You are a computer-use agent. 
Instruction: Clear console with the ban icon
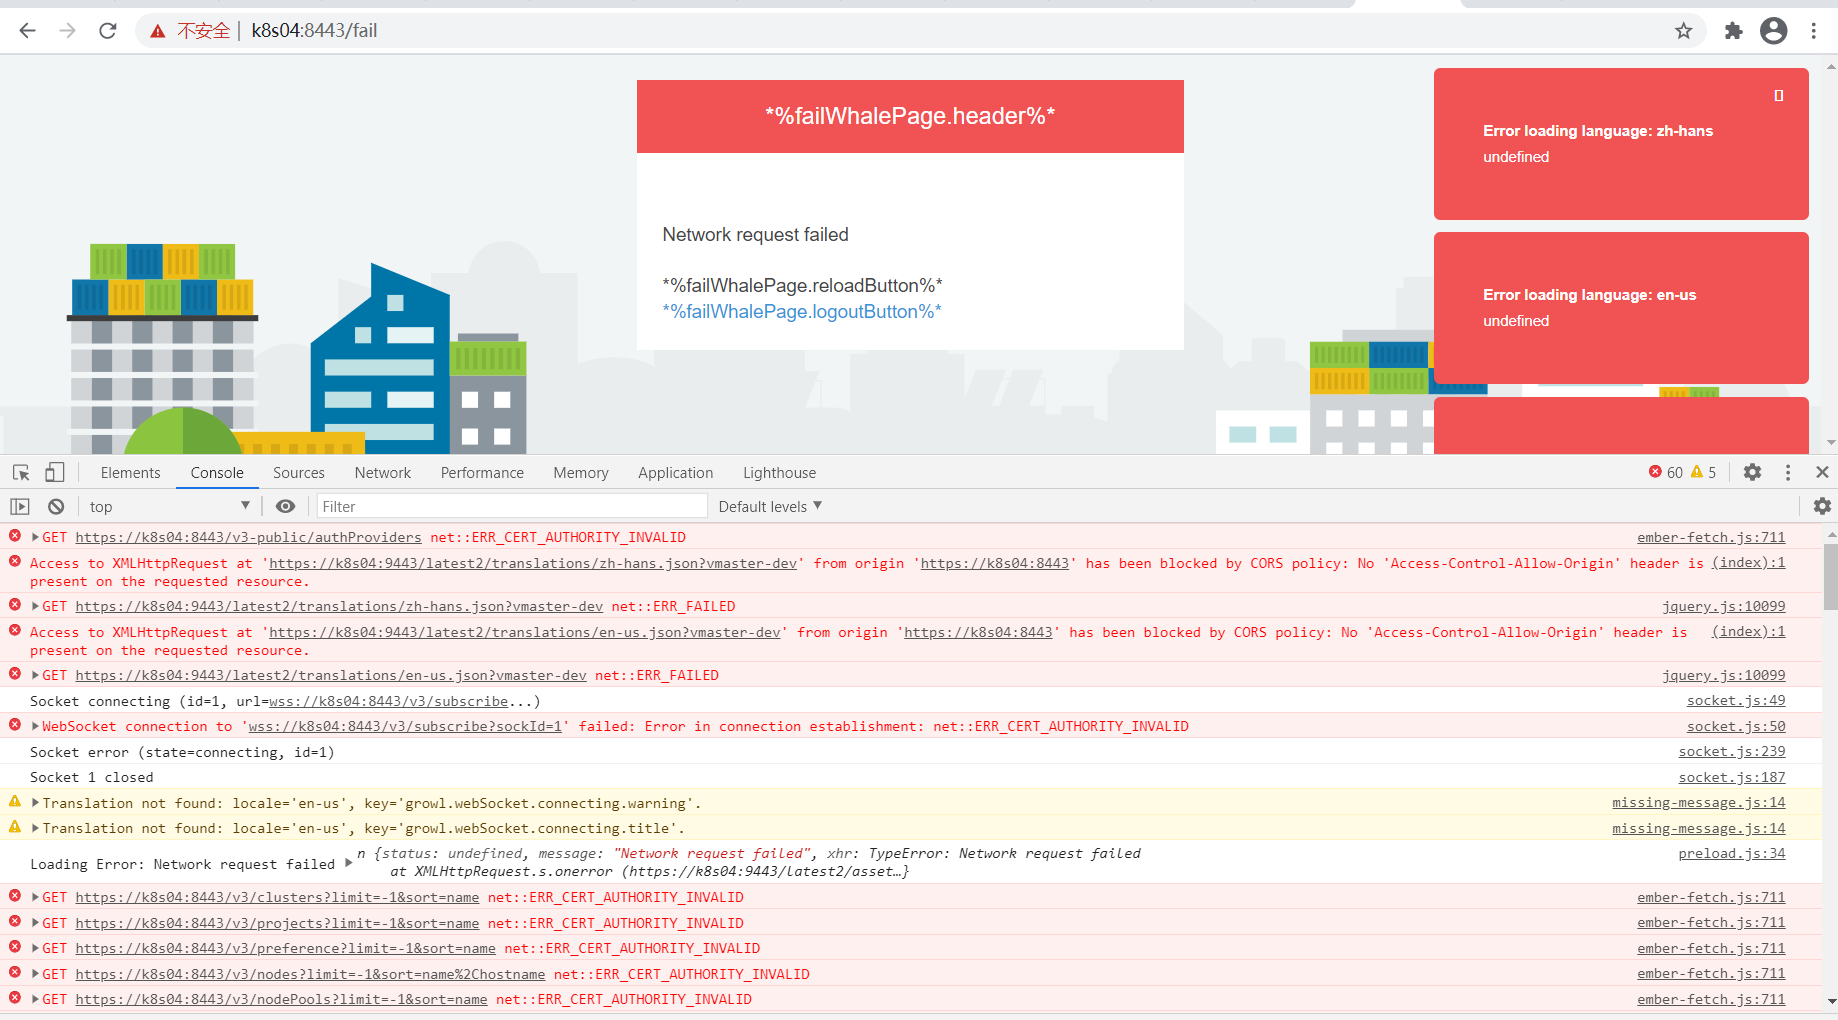[x=56, y=507]
